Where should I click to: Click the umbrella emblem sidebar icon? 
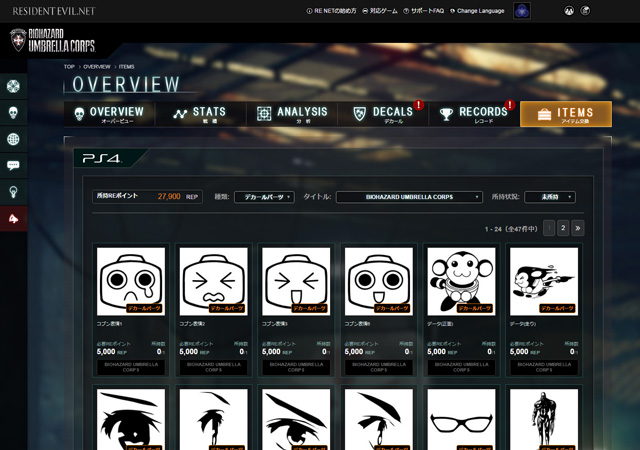click(x=13, y=87)
